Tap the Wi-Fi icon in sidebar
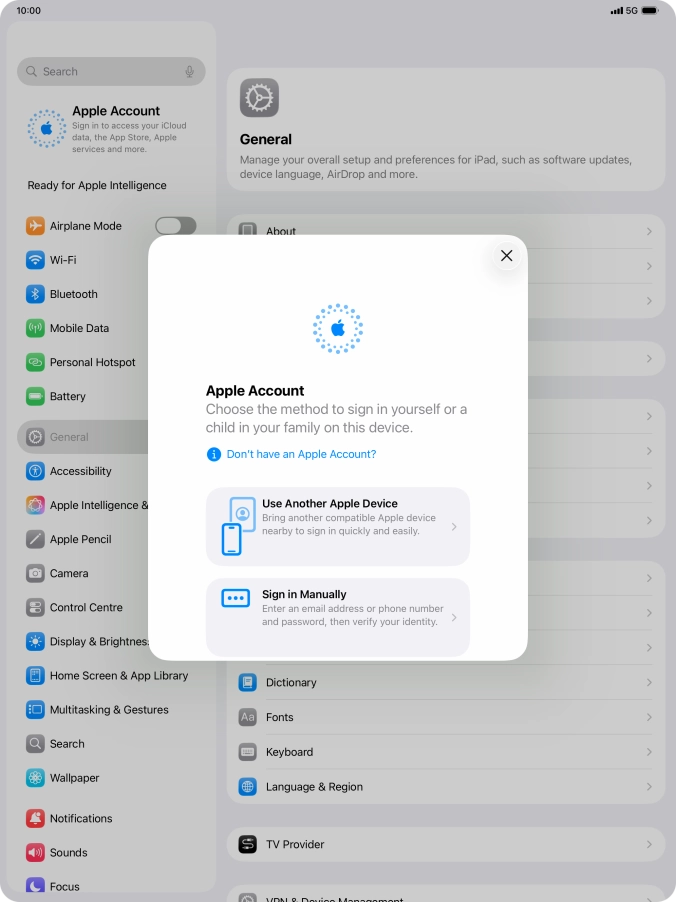 click(36, 260)
